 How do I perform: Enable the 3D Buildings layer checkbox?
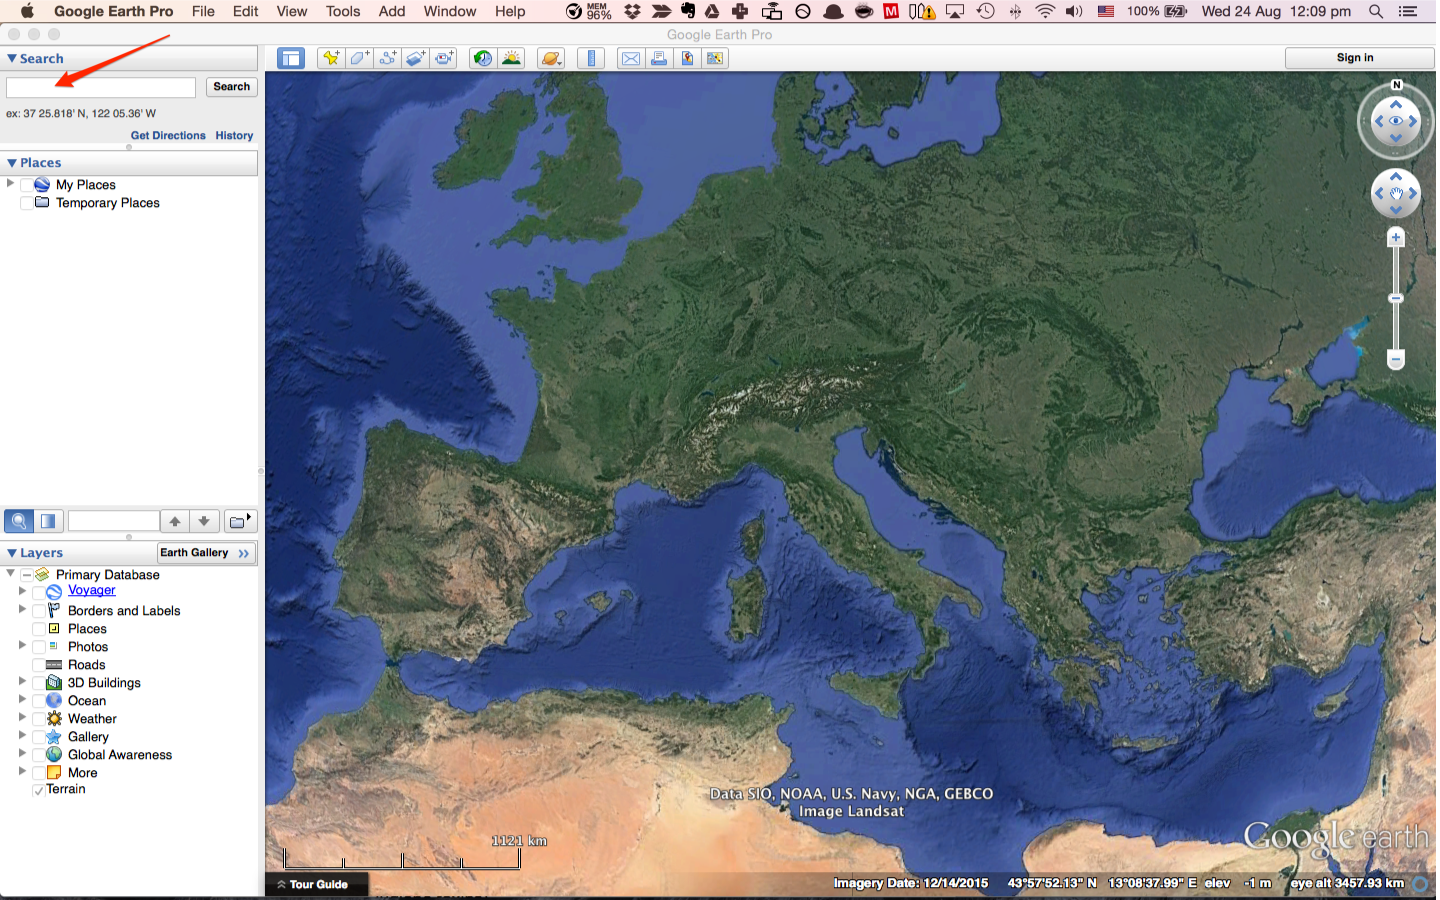coord(39,683)
